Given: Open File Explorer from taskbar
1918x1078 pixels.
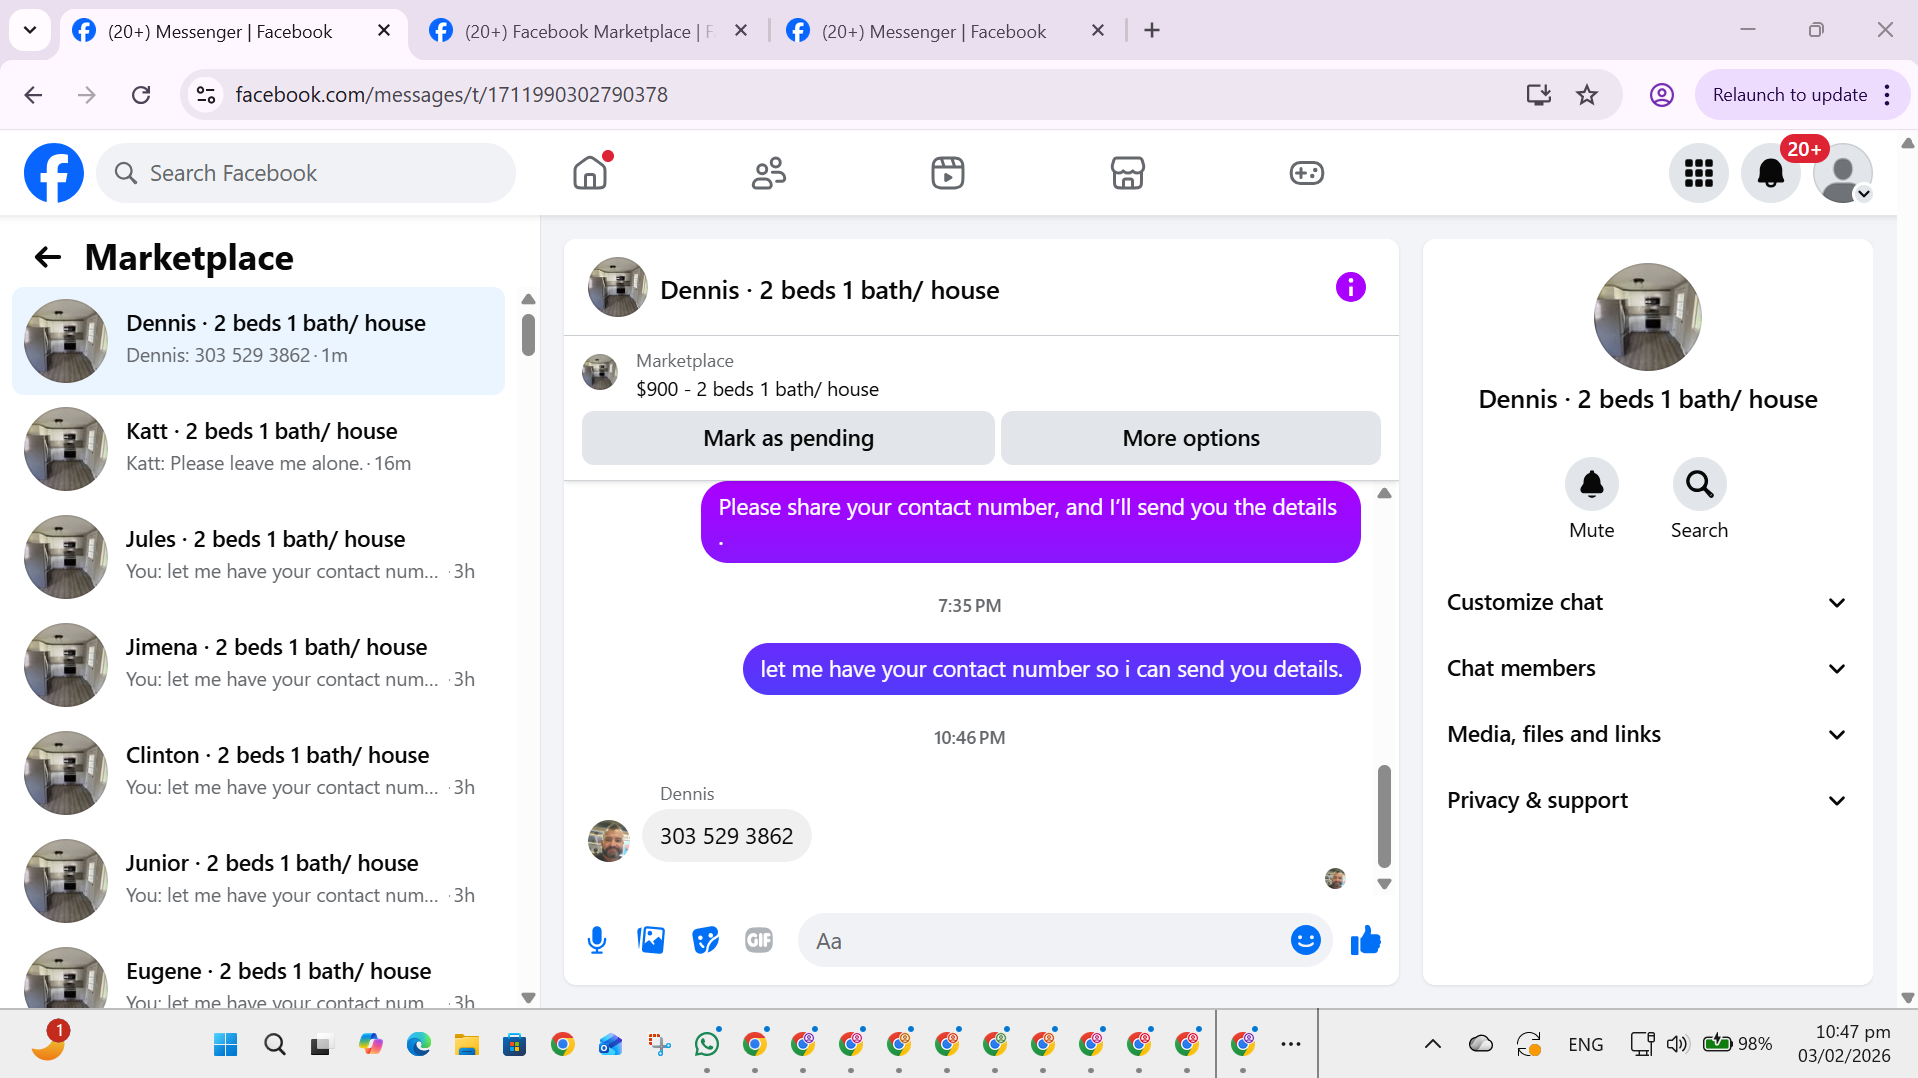Looking at the screenshot, I should [x=467, y=1045].
